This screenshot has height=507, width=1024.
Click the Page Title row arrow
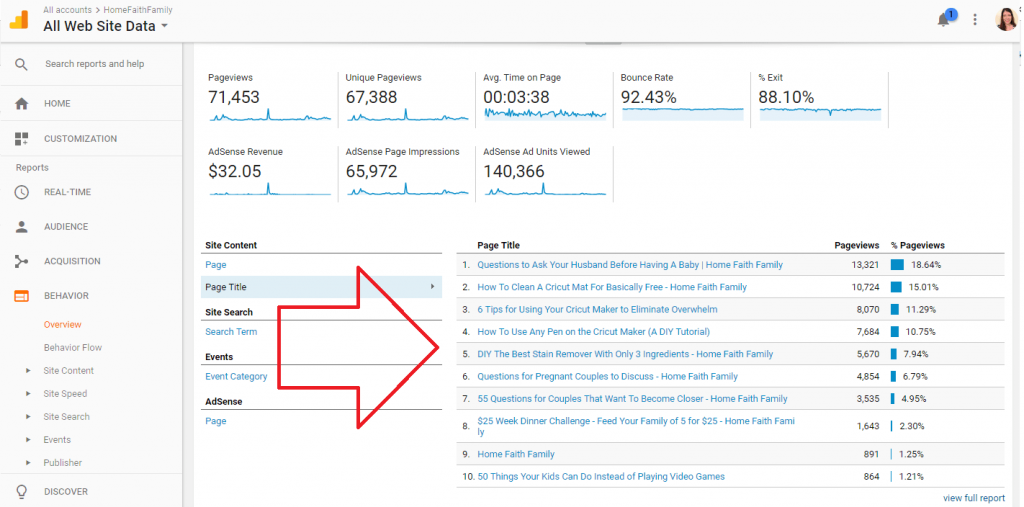pyautogui.click(x=432, y=287)
